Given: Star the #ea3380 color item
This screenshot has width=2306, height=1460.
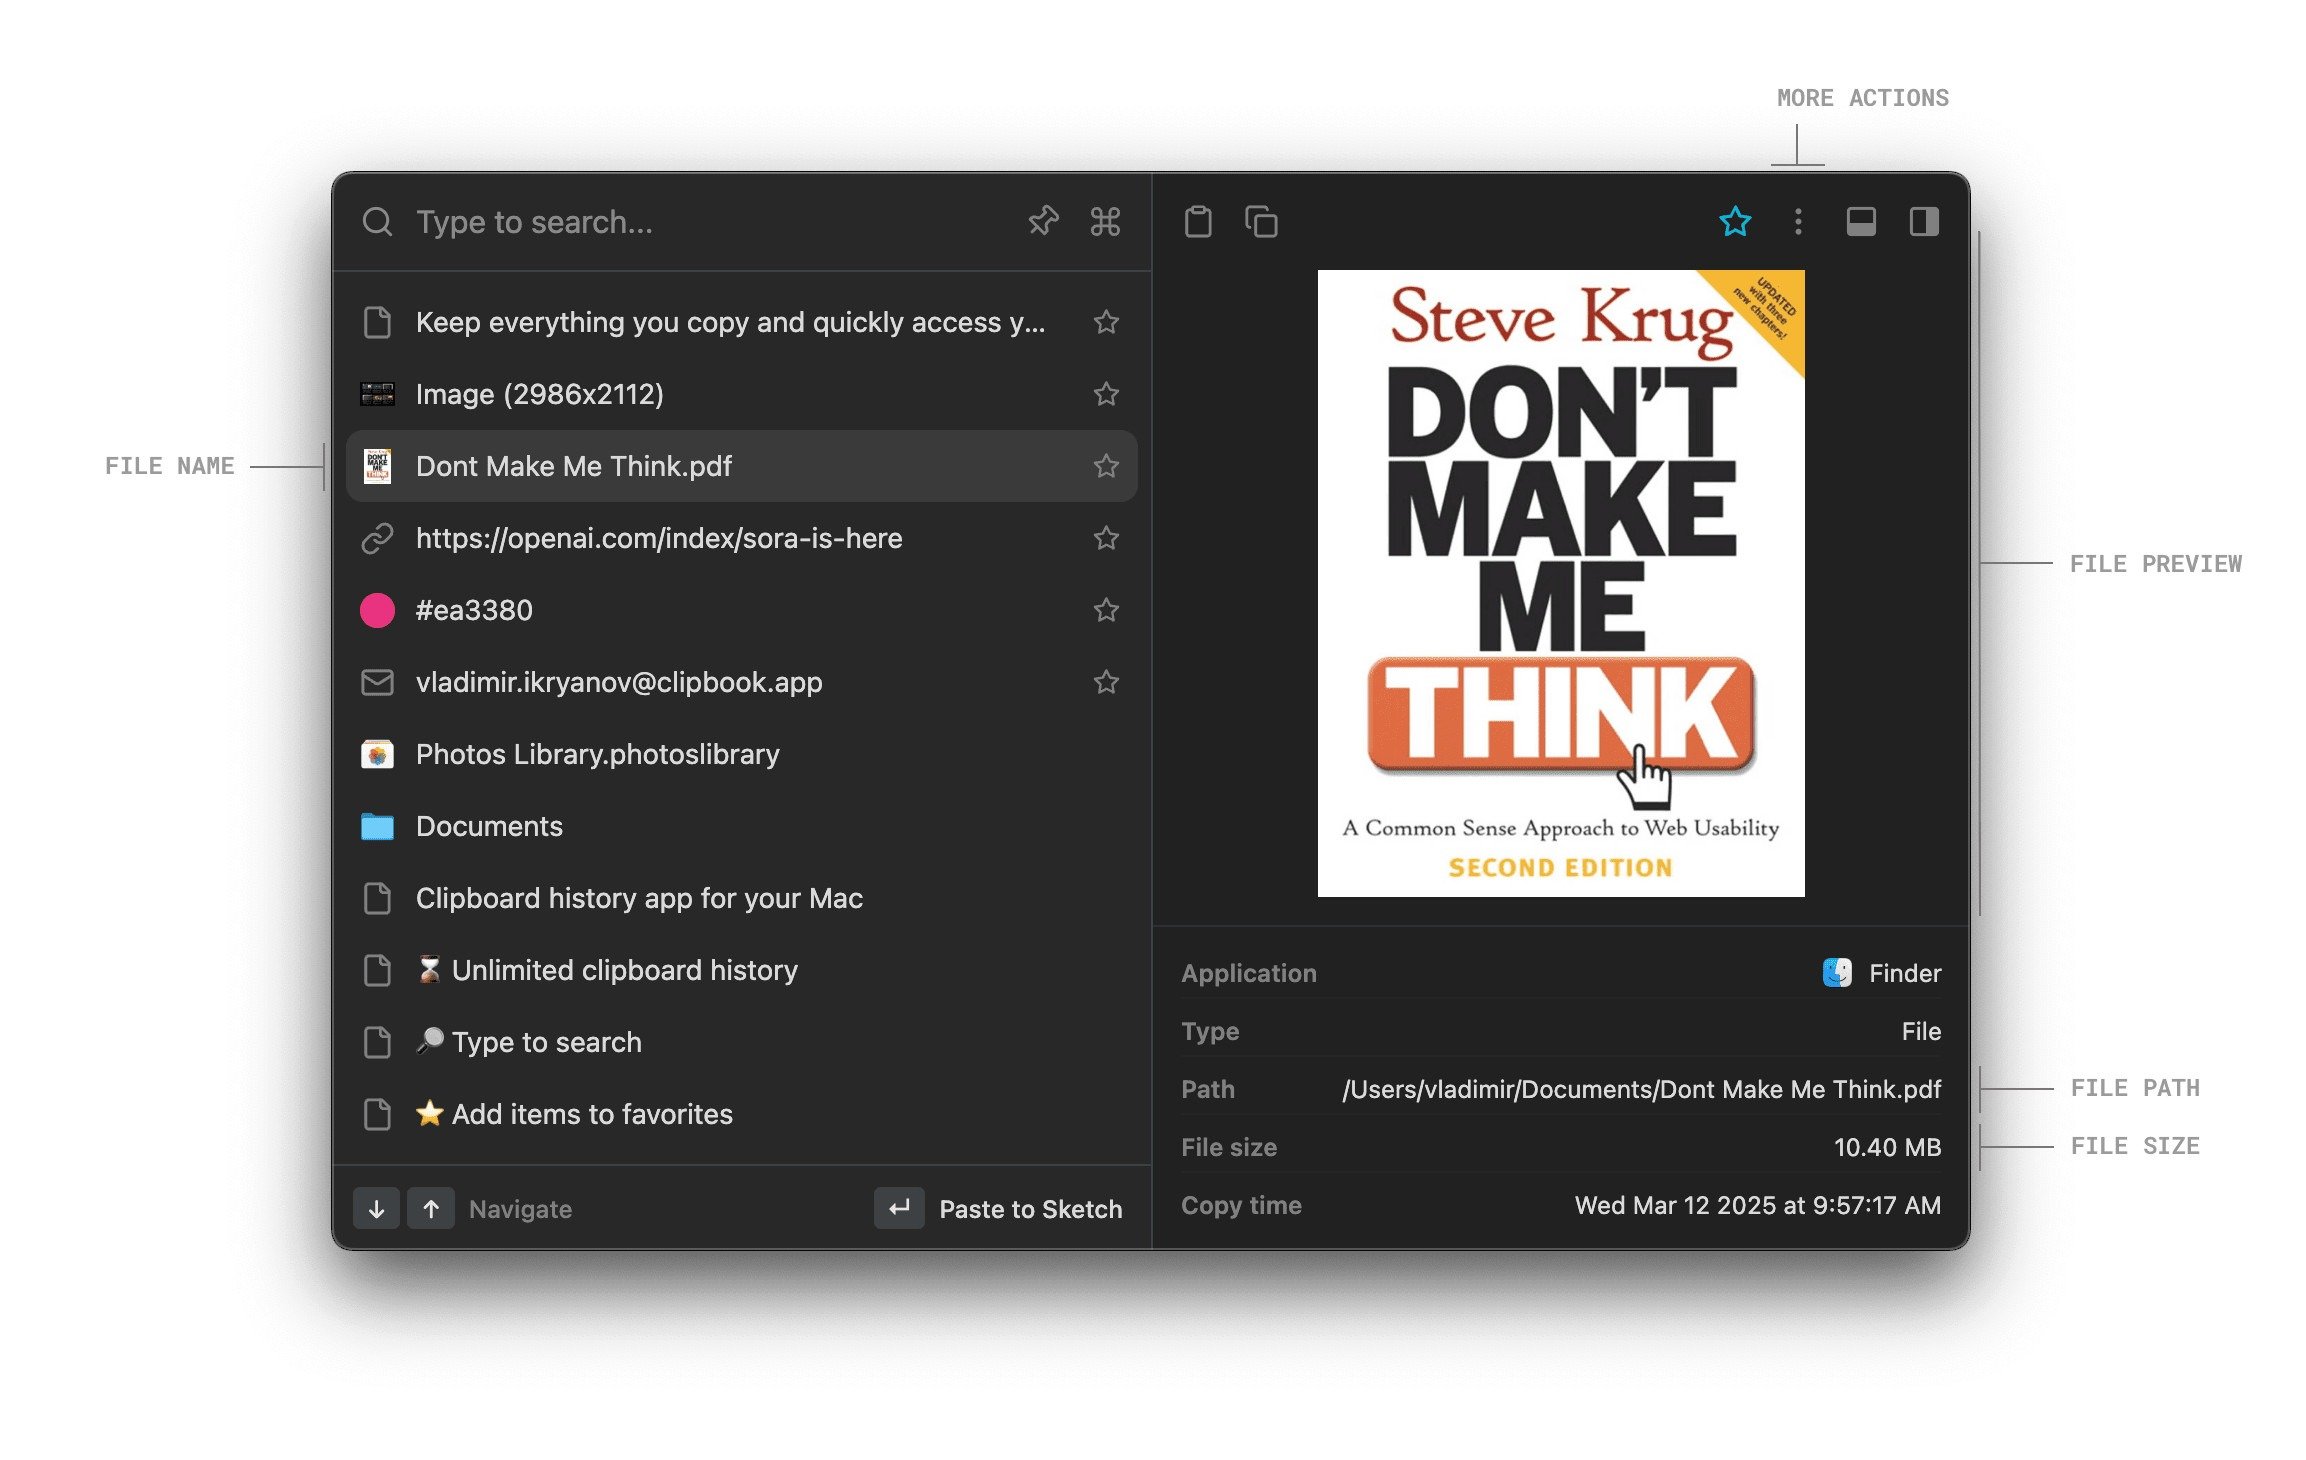Looking at the screenshot, I should click(x=1106, y=610).
